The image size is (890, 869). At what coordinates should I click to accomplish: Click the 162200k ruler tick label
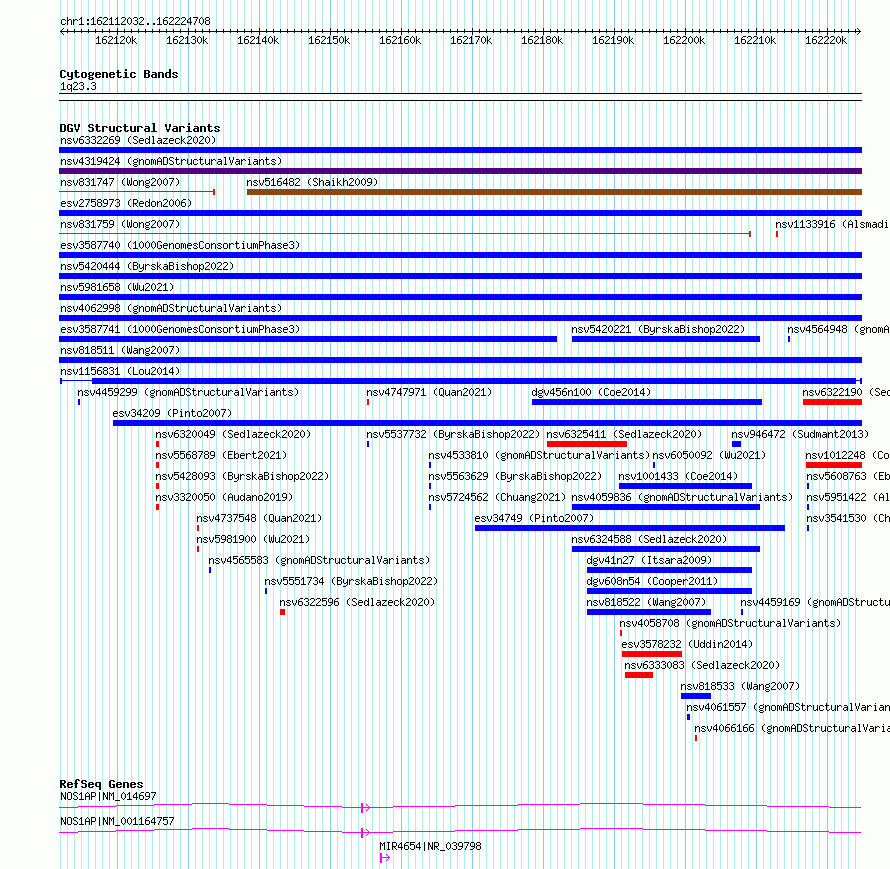[684, 40]
